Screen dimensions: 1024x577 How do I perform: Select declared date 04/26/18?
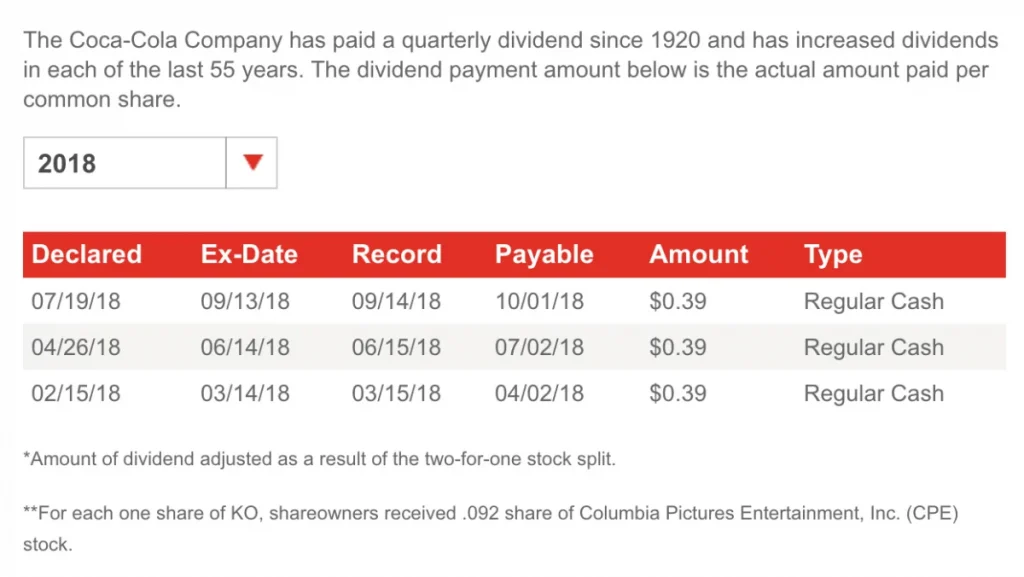click(x=76, y=347)
